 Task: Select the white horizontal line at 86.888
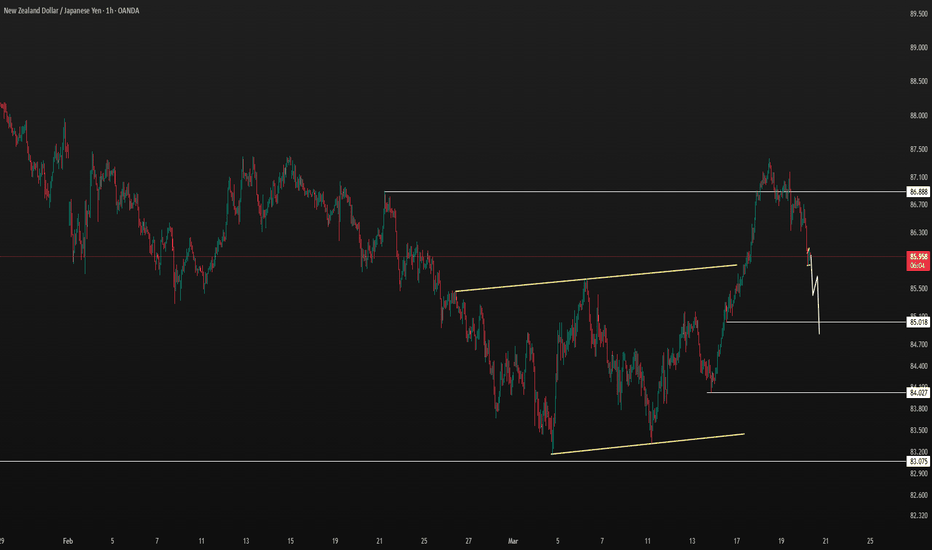click(645, 191)
